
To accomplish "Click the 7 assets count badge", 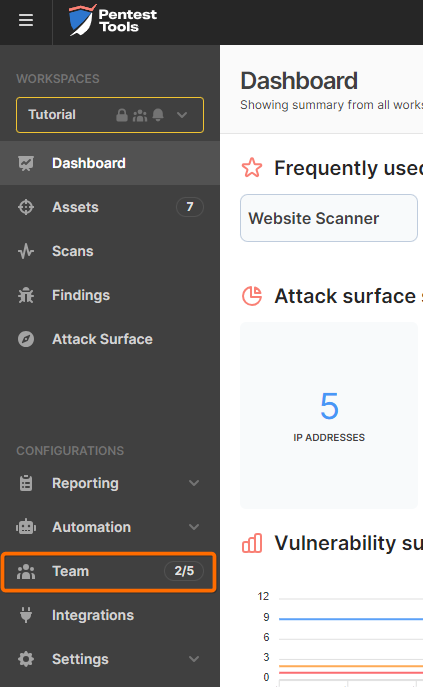I will pyautogui.click(x=190, y=207).
